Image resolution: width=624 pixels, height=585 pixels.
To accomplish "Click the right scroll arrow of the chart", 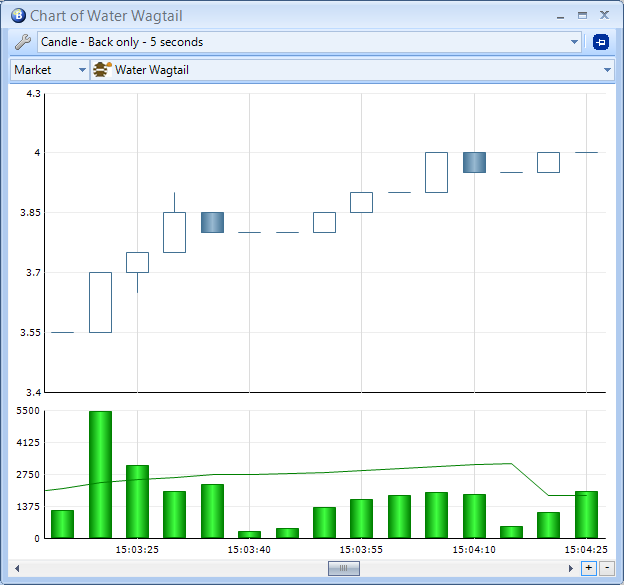I will tap(571, 568).
